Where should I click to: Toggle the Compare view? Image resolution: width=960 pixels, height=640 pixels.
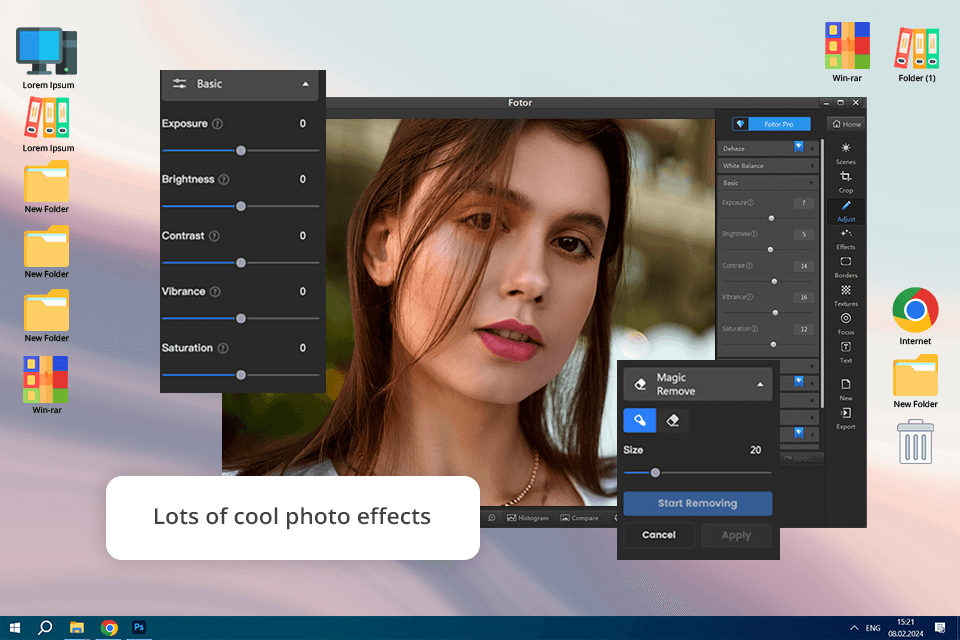click(579, 518)
